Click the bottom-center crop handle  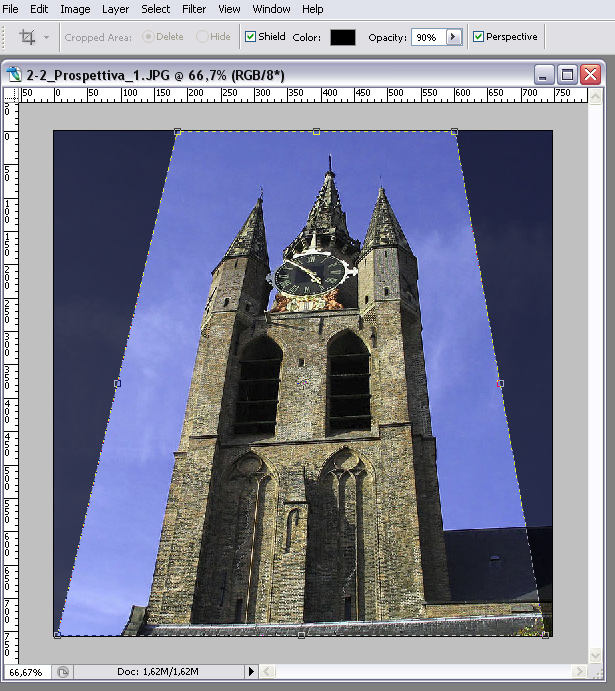[301, 635]
